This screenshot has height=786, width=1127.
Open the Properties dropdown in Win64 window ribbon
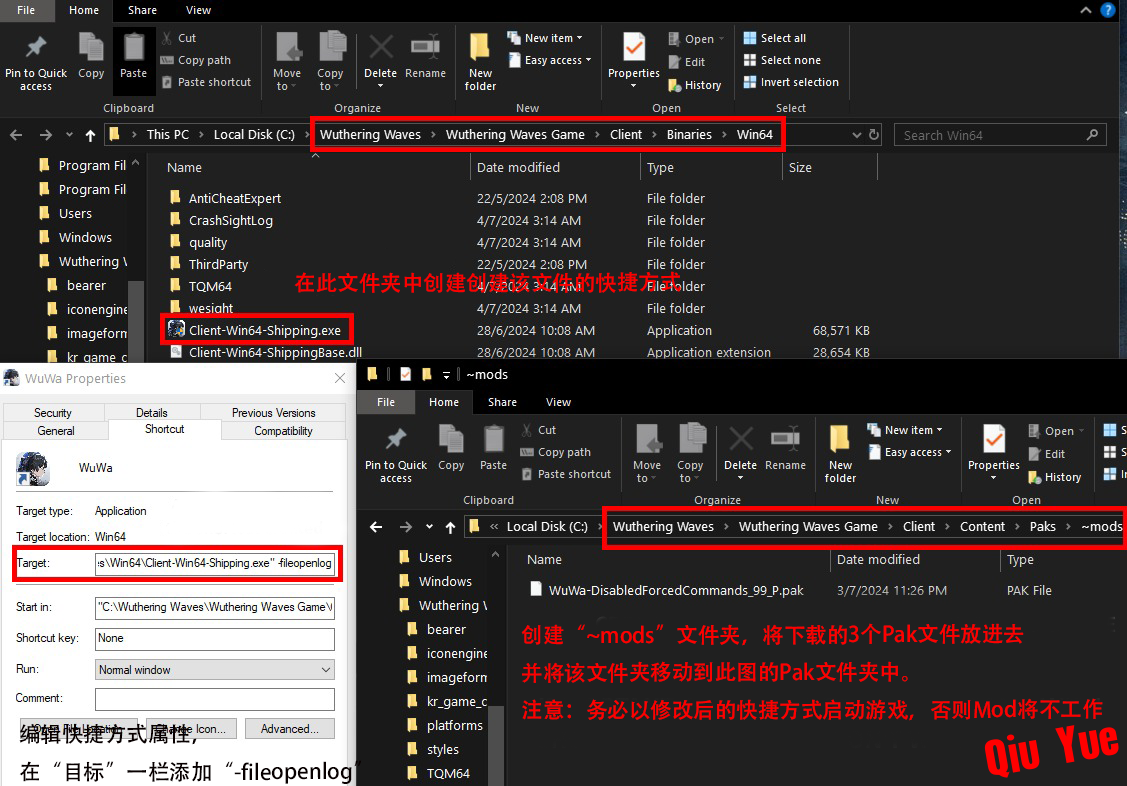tap(633, 85)
